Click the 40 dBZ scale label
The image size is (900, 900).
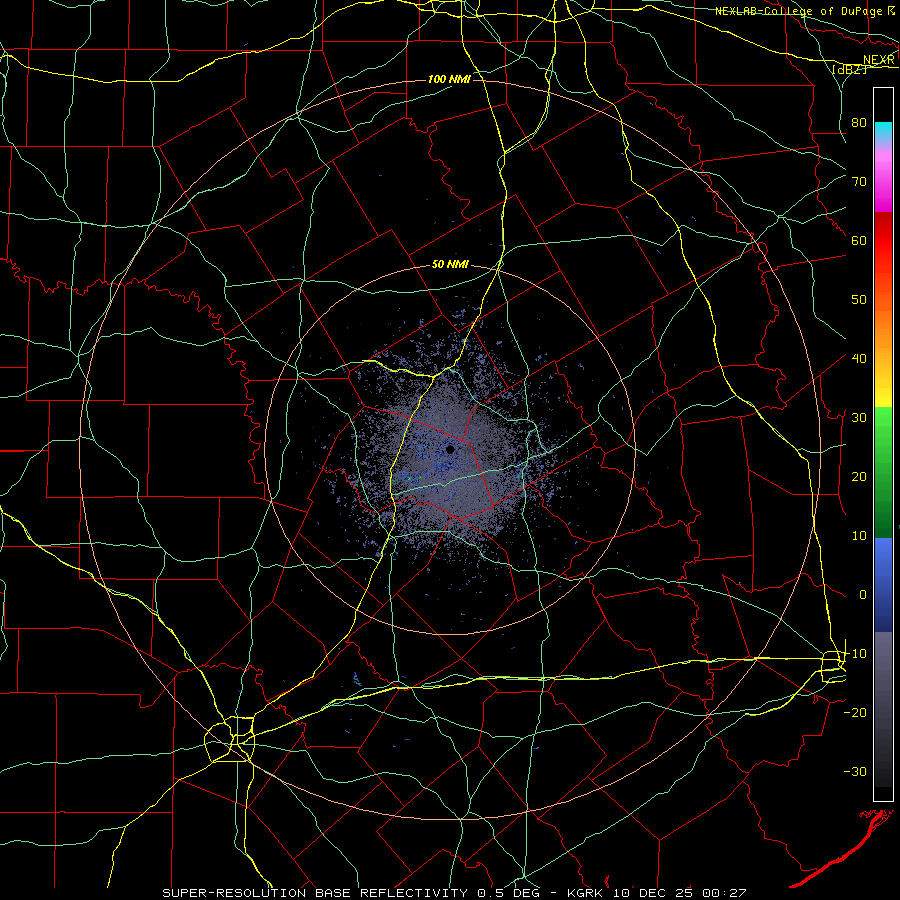tap(859, 358)
